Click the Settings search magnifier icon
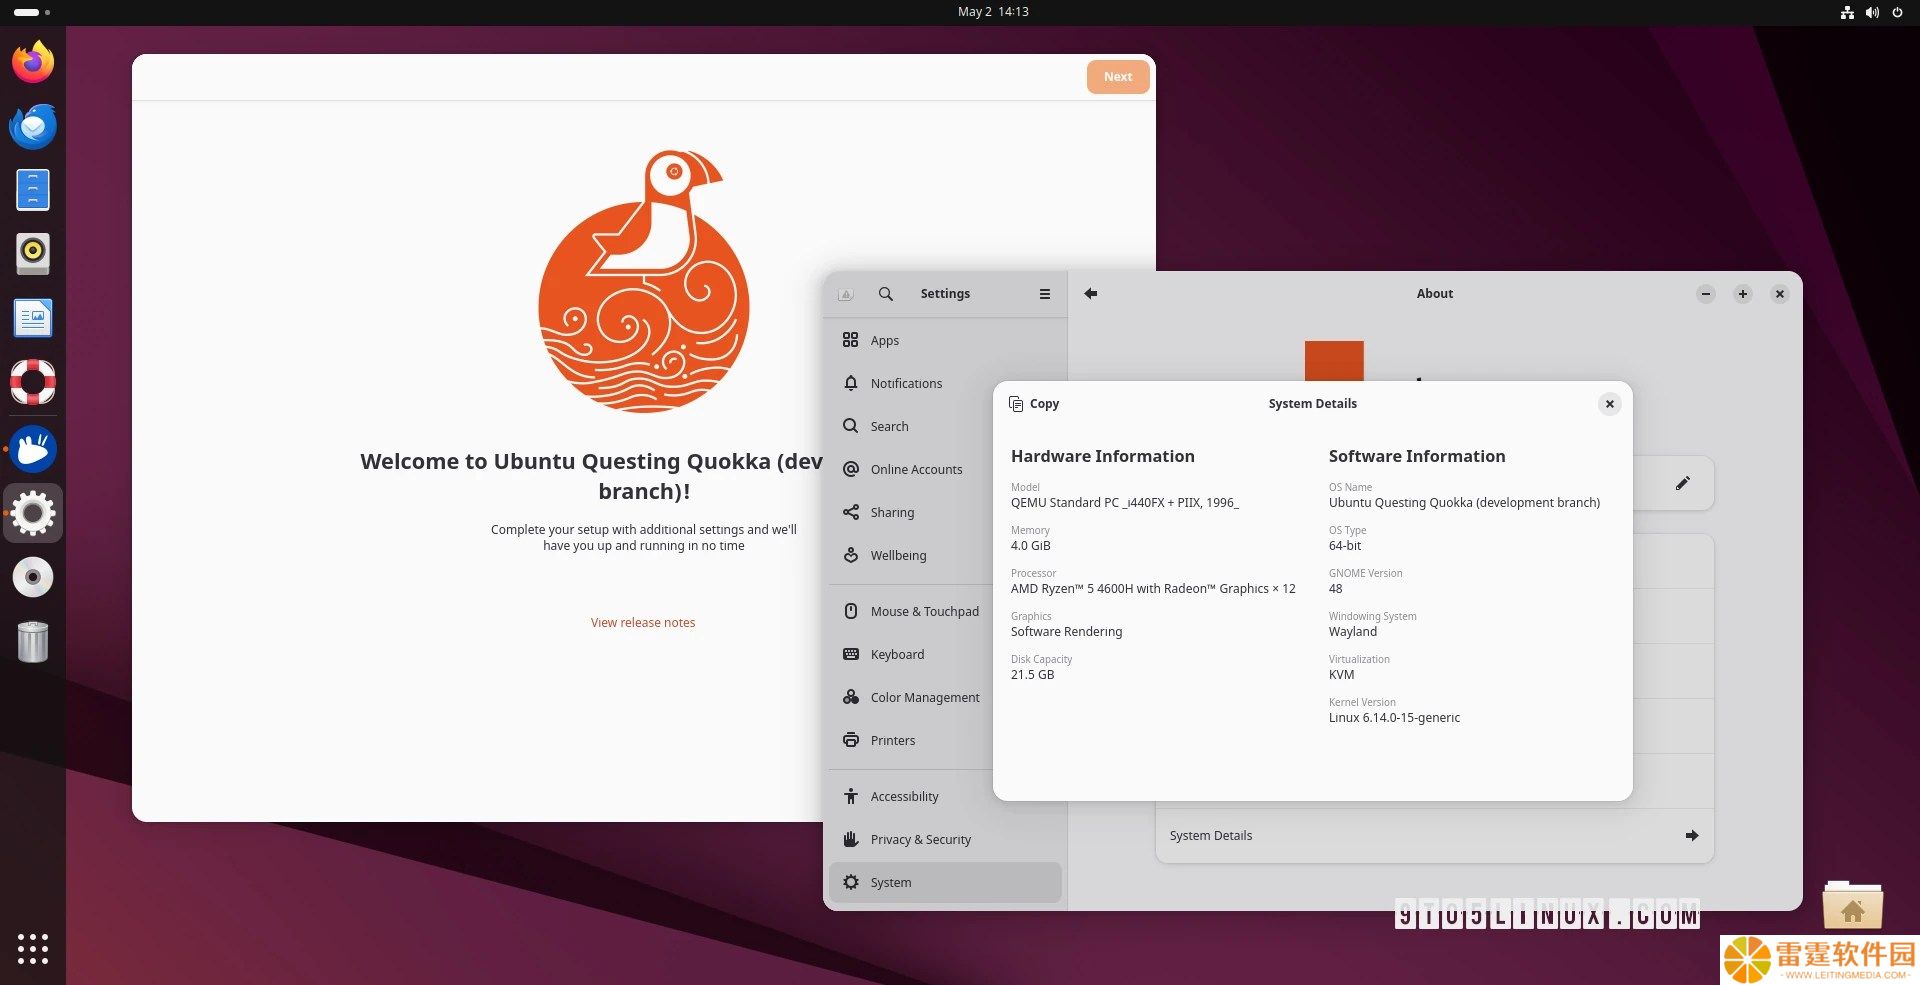 (886, 294)
